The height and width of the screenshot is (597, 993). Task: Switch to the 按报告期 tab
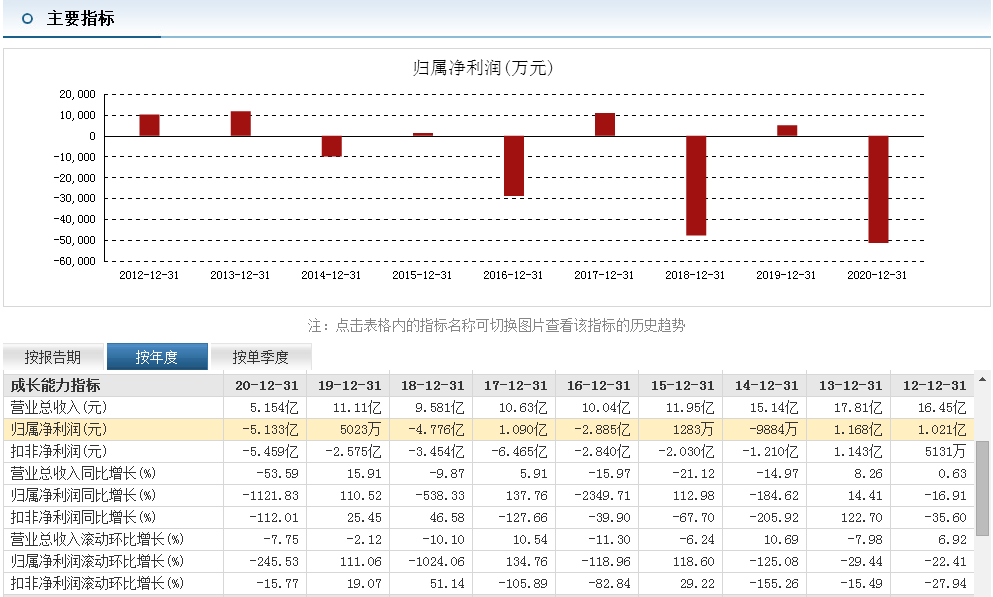[x=53, y=357]
